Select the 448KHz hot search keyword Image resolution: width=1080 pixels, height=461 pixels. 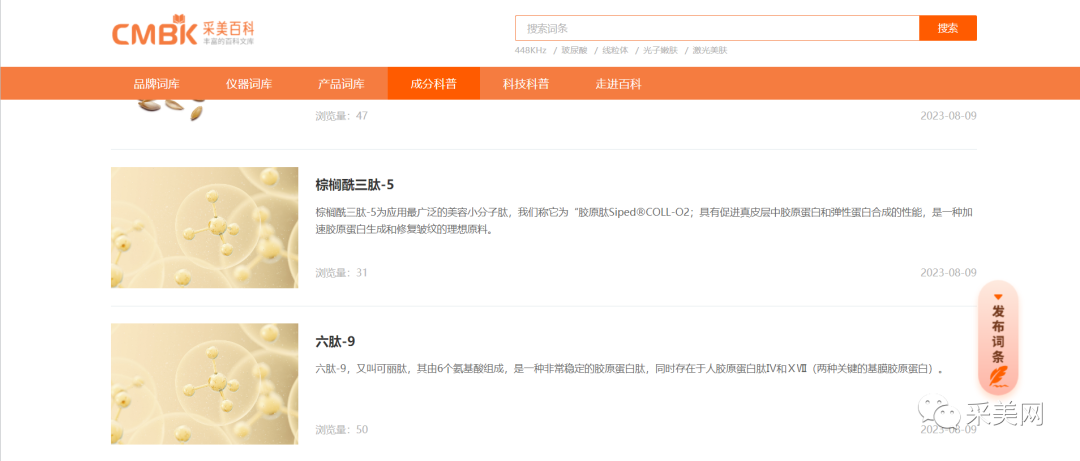pos(530,50)
